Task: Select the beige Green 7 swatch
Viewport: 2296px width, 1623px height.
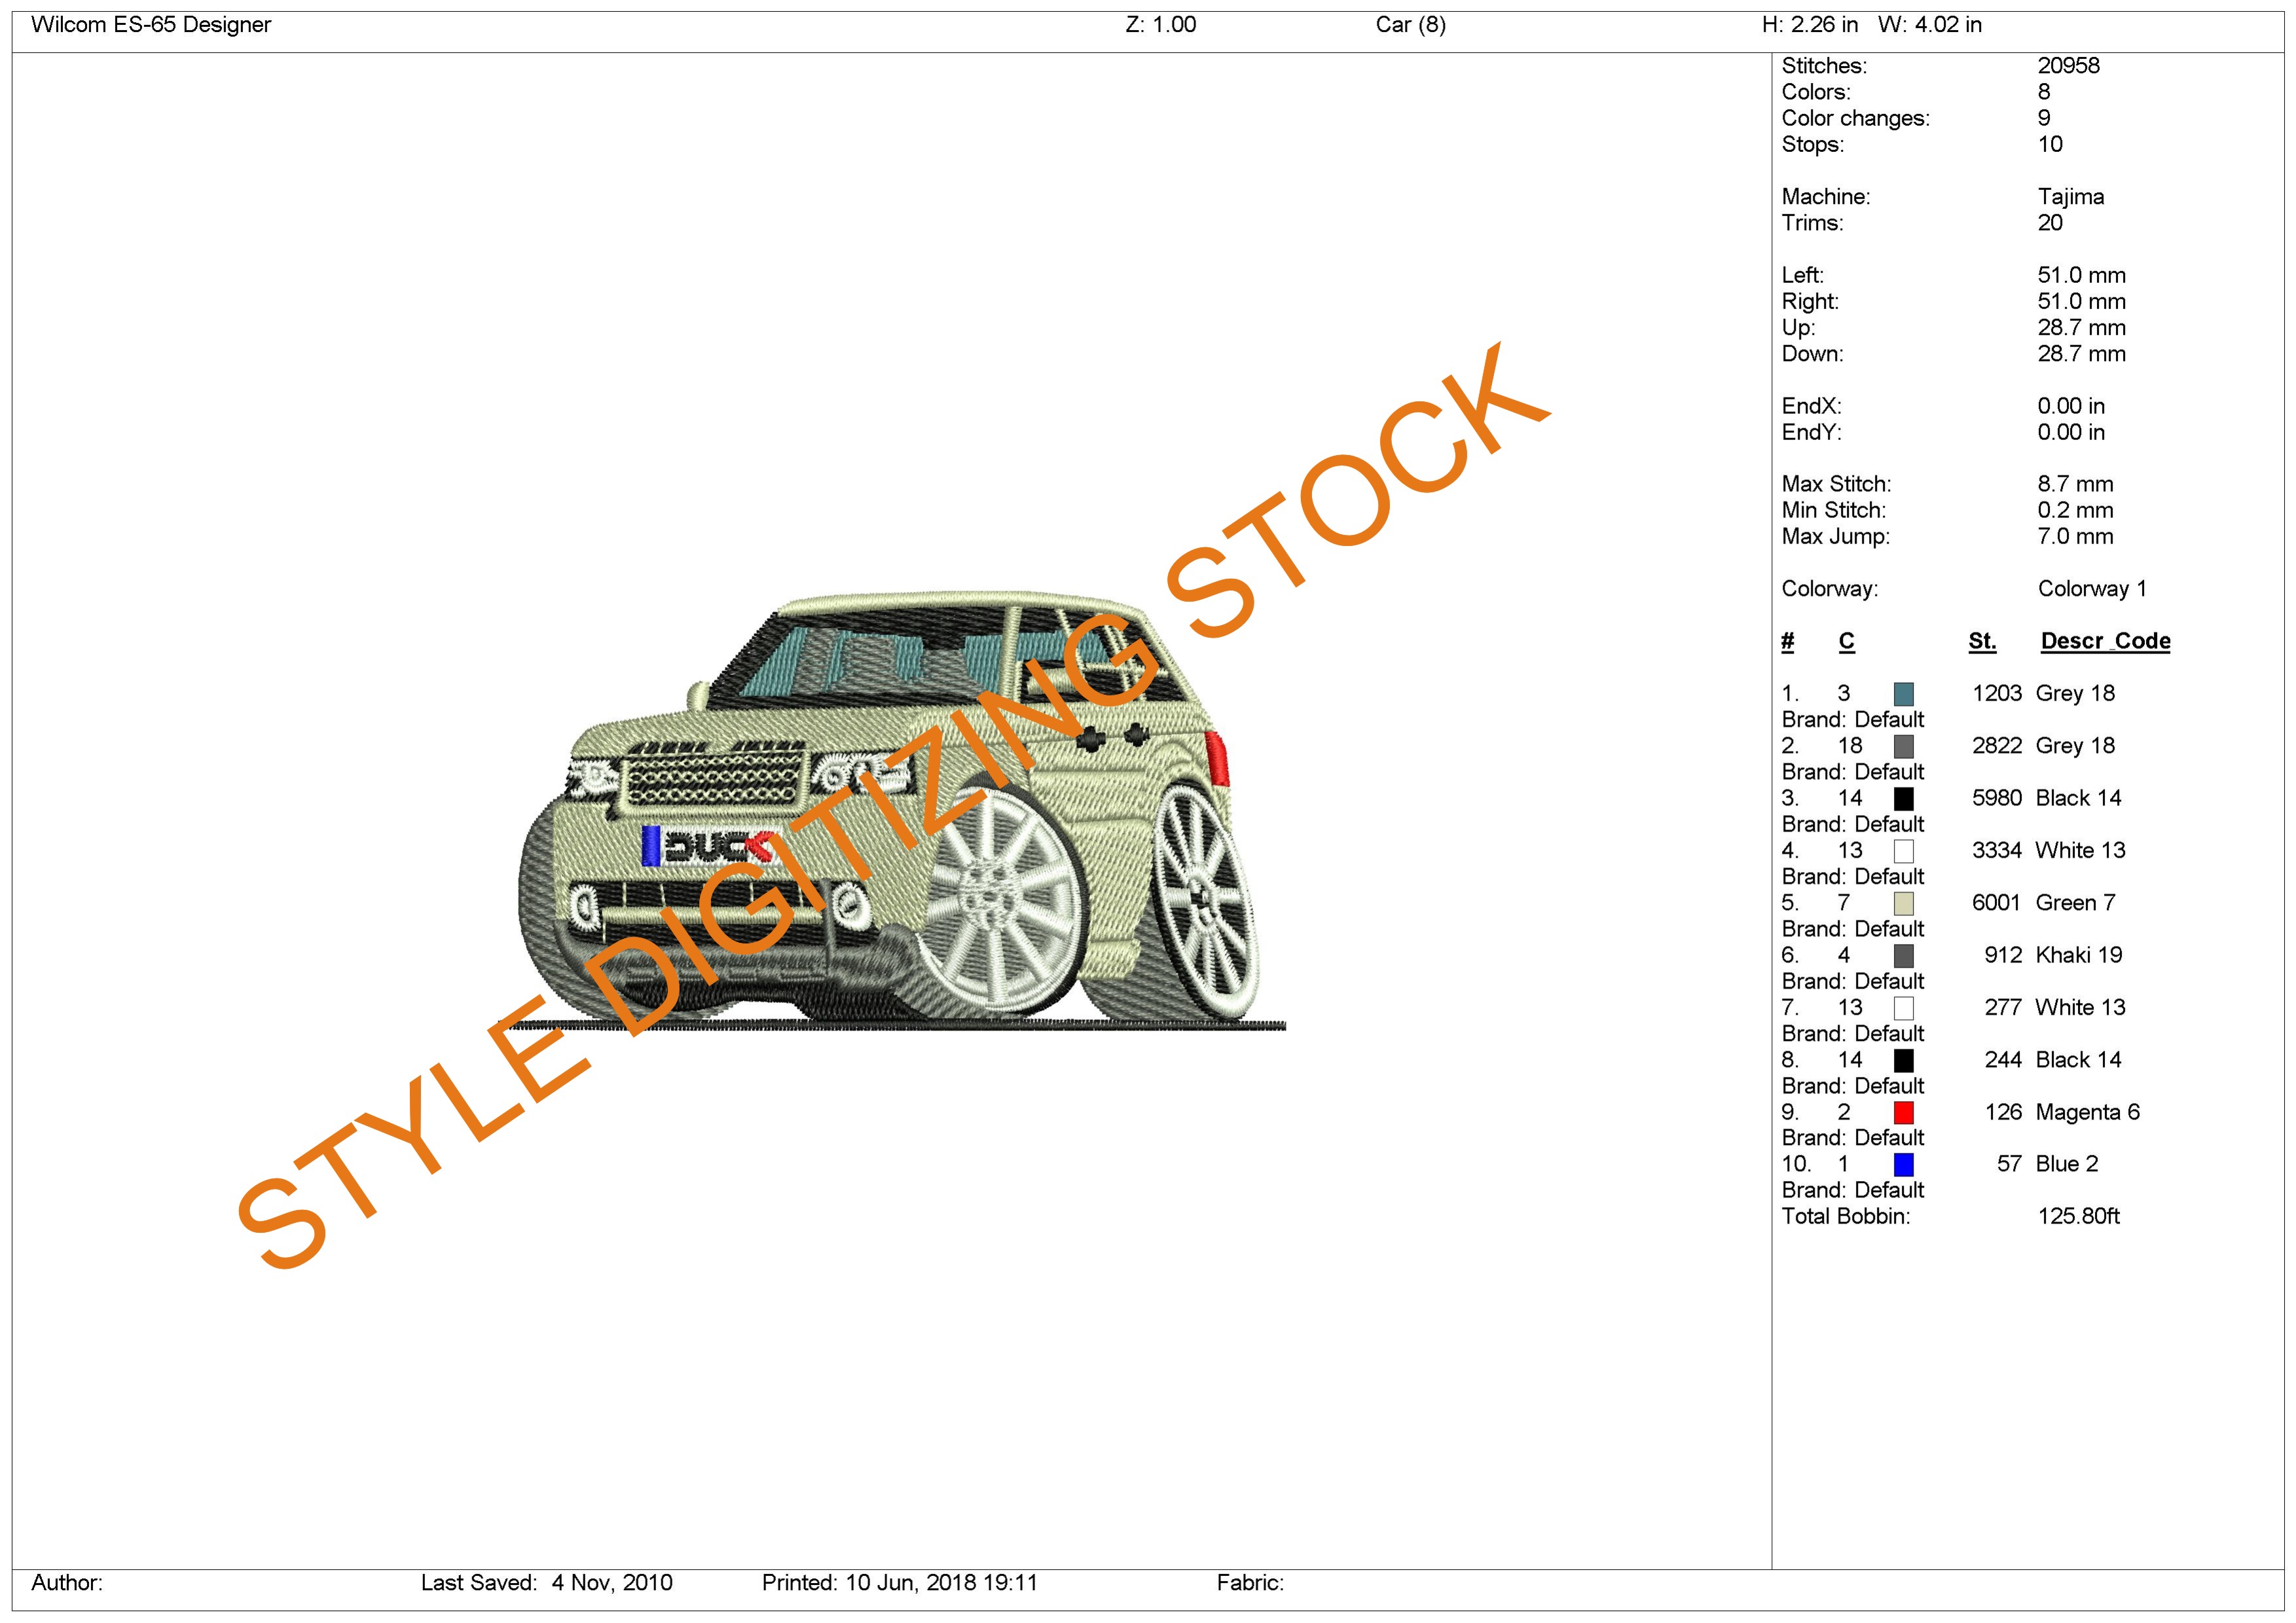Action: [x=1903, y=904]
